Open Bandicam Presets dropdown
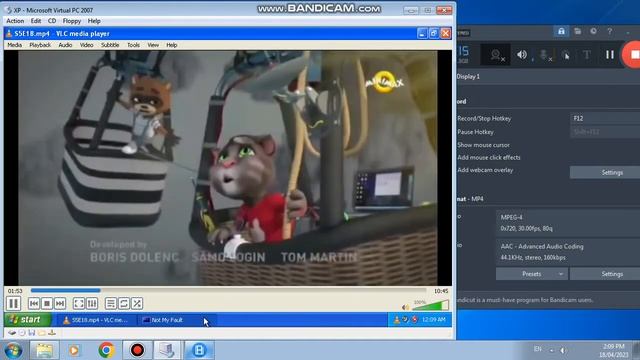This screenshot has height=360, width=640. 531,274
